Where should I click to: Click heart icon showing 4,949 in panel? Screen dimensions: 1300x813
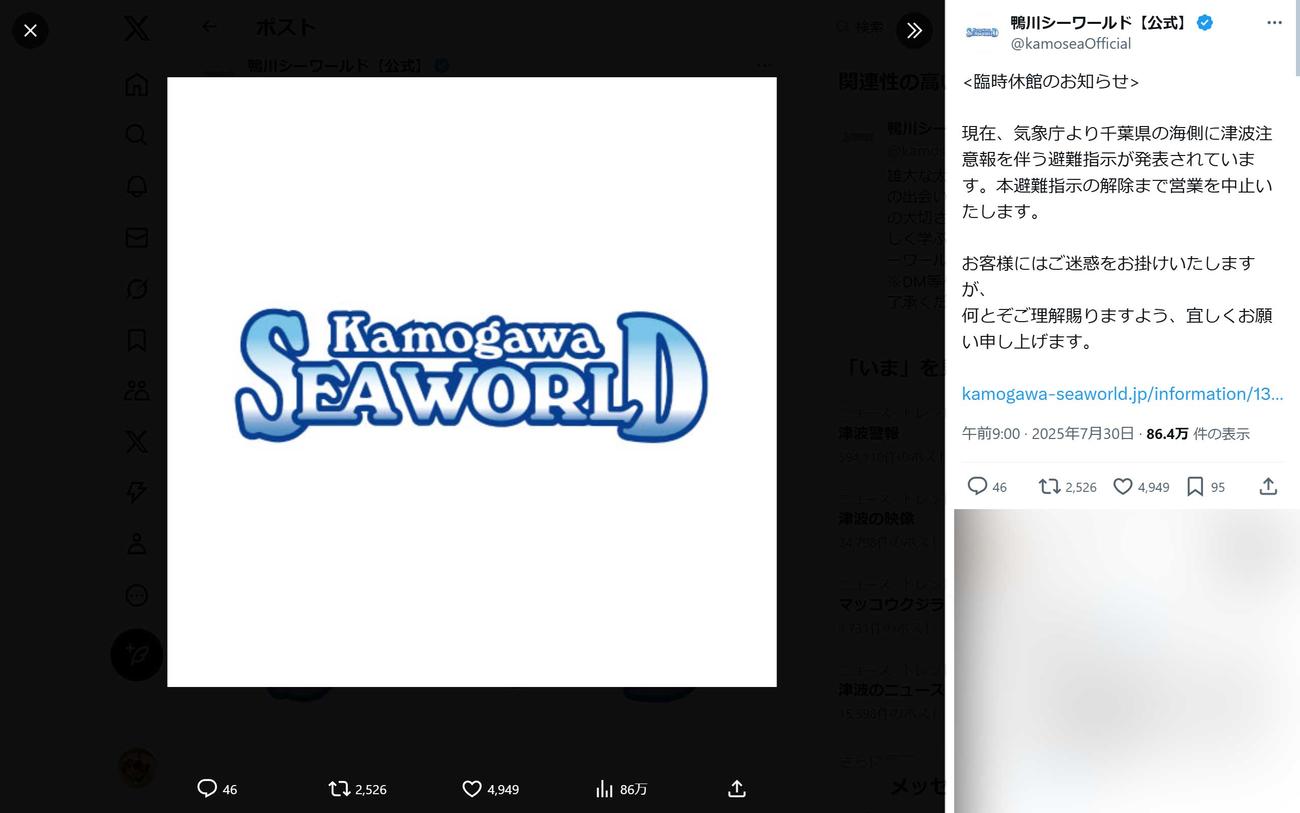point(1123,487)
